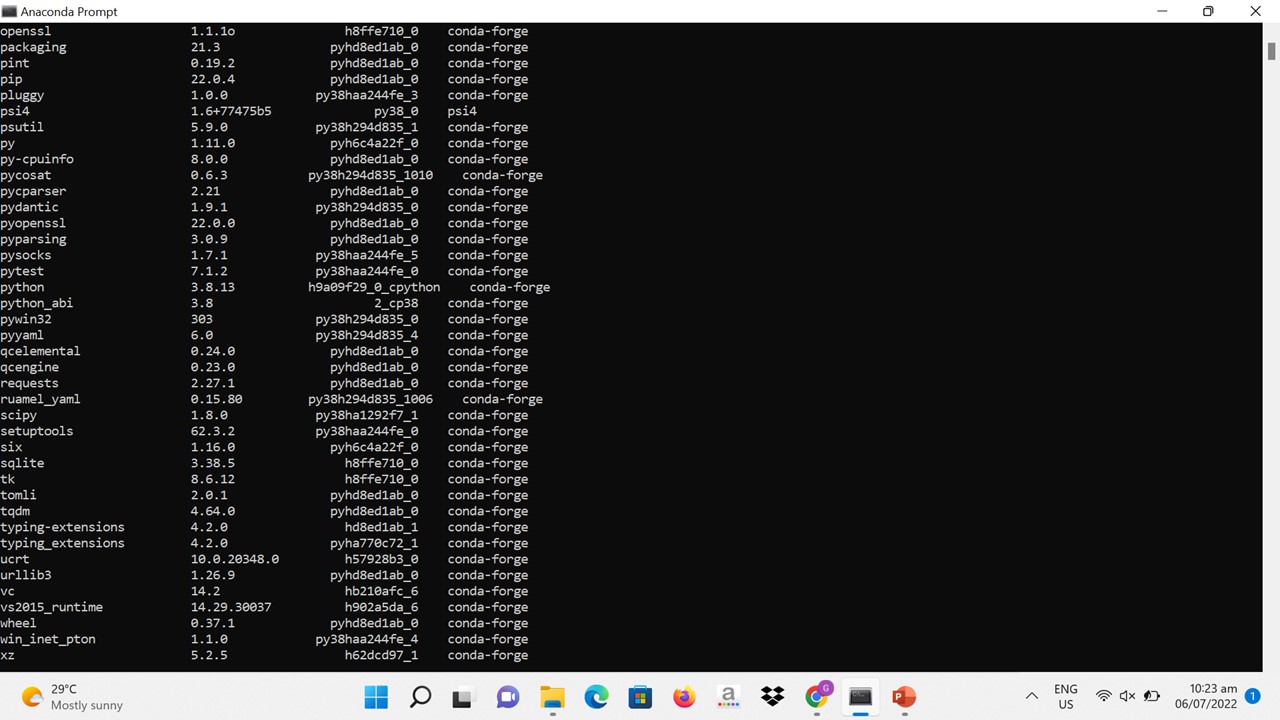Open the Amazon app from the taskbar
The height and width of the screenshot is (720, 1280).
coord(728,697)
